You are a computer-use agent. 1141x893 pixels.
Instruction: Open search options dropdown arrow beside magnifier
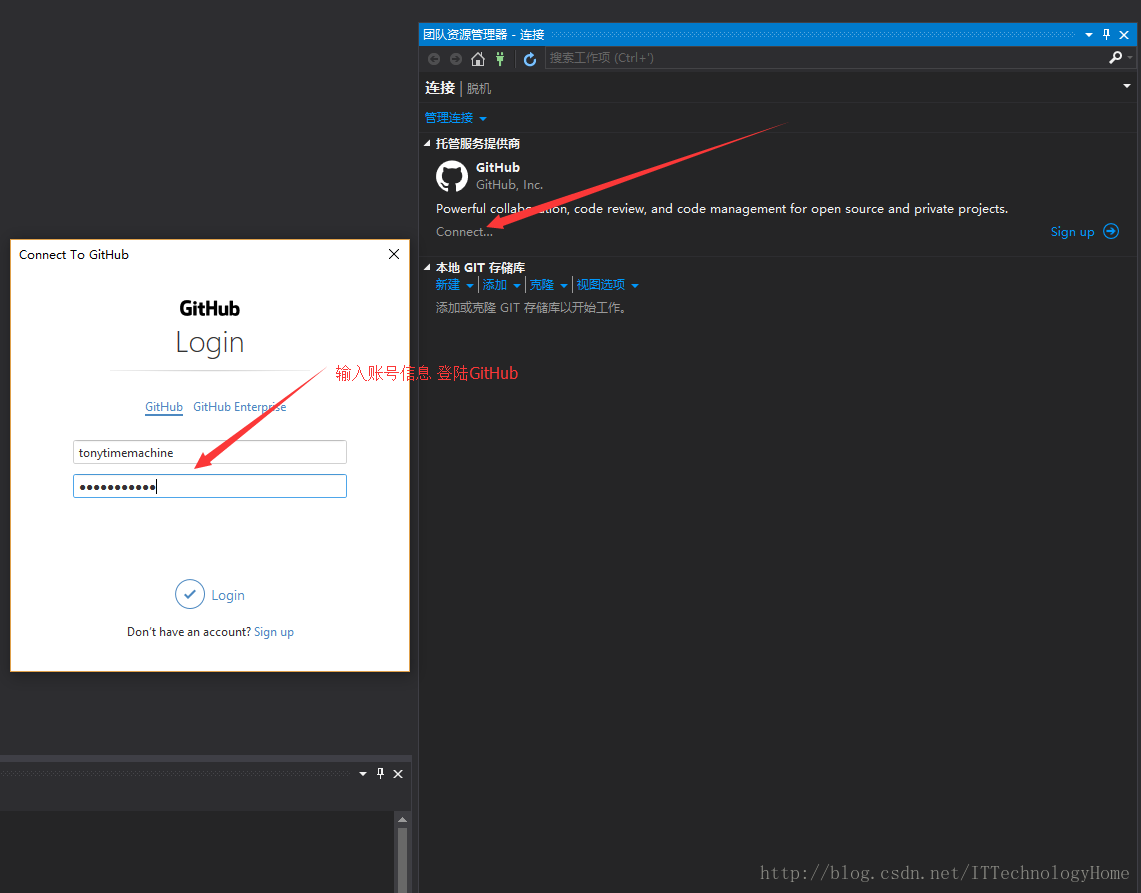click(1130, 57)
